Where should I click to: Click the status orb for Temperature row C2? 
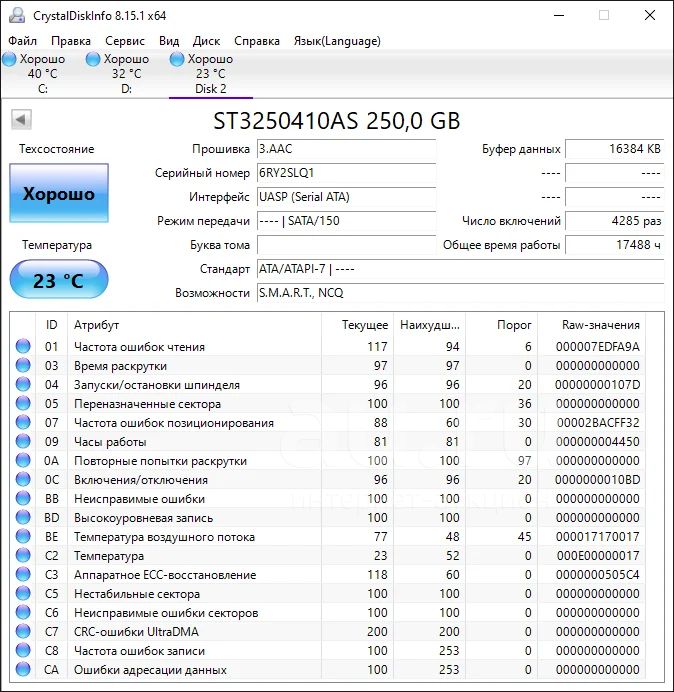pos(22,556)
